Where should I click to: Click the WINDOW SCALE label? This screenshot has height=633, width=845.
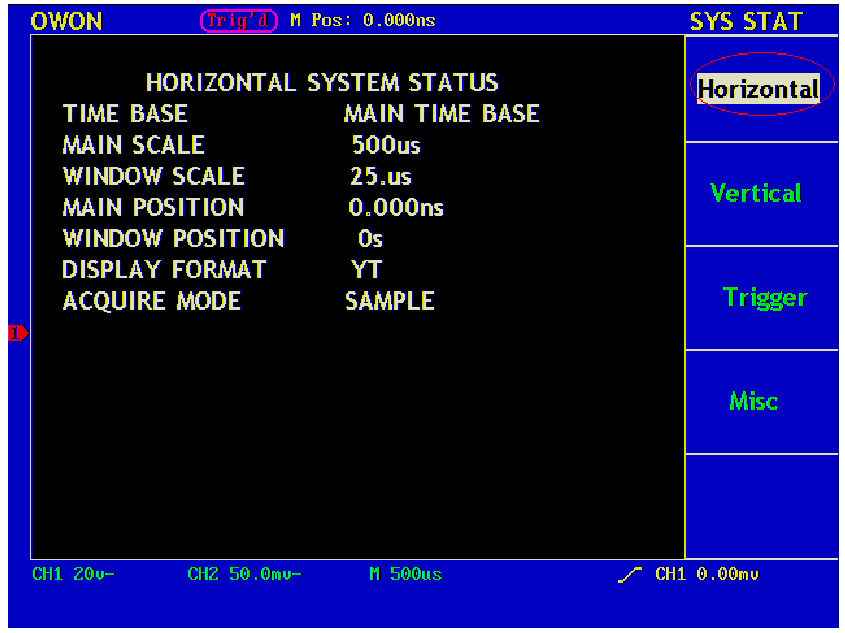(154, 176)
